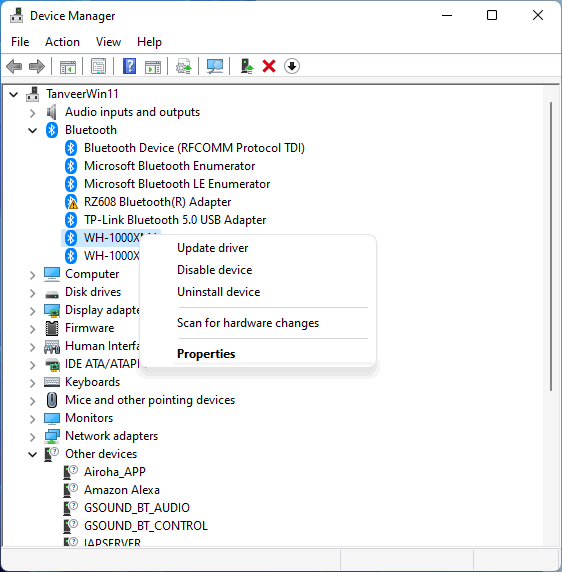Screen dimensions: 562x572
Task: Click the vertical scrollbar thumb
Action: pyautogui.click(x=551, y=247)
